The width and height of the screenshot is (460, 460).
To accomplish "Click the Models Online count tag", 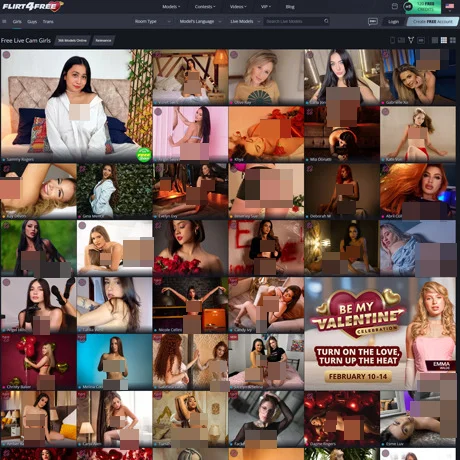I will 72,40.
